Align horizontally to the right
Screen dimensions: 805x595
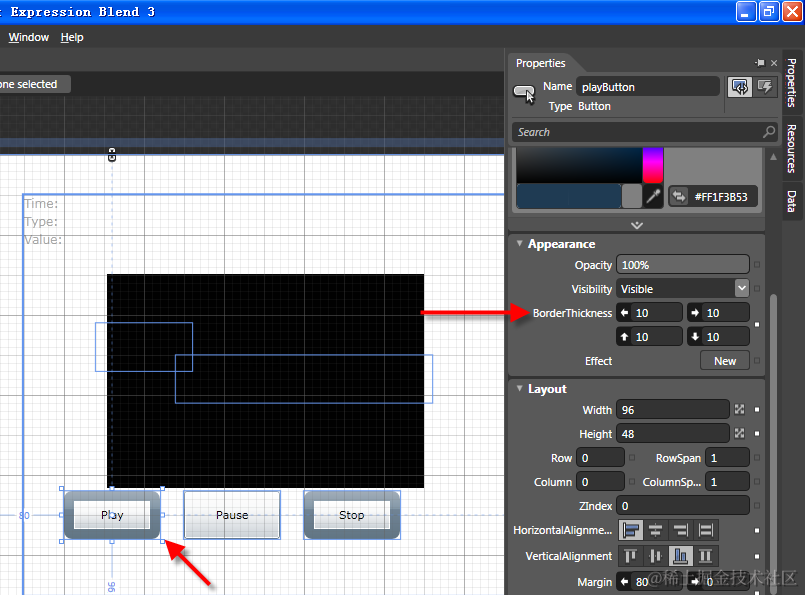[681, 530]
